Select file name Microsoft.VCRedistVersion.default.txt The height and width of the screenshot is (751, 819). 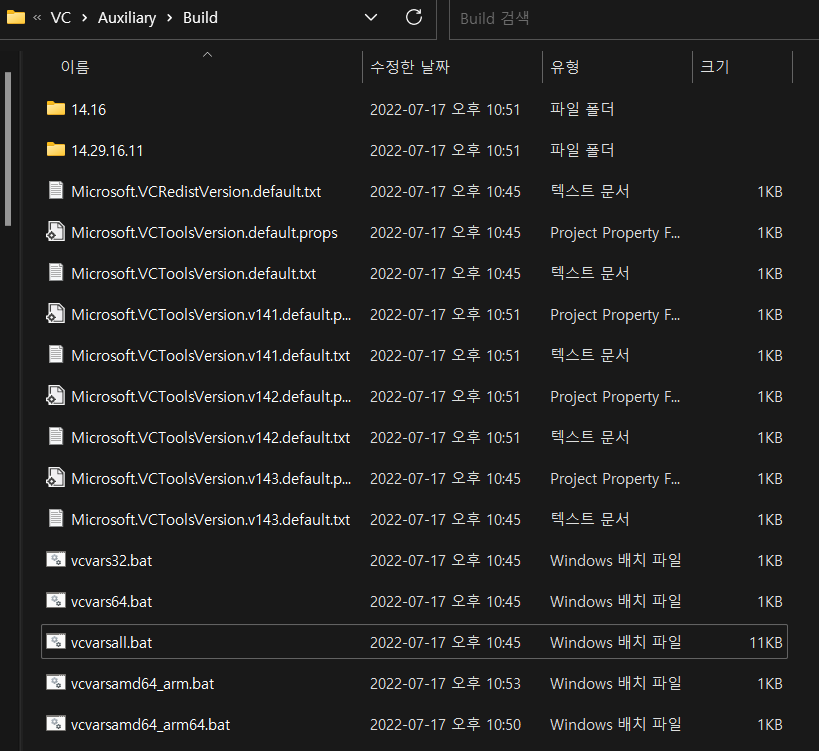coord(196,192)
